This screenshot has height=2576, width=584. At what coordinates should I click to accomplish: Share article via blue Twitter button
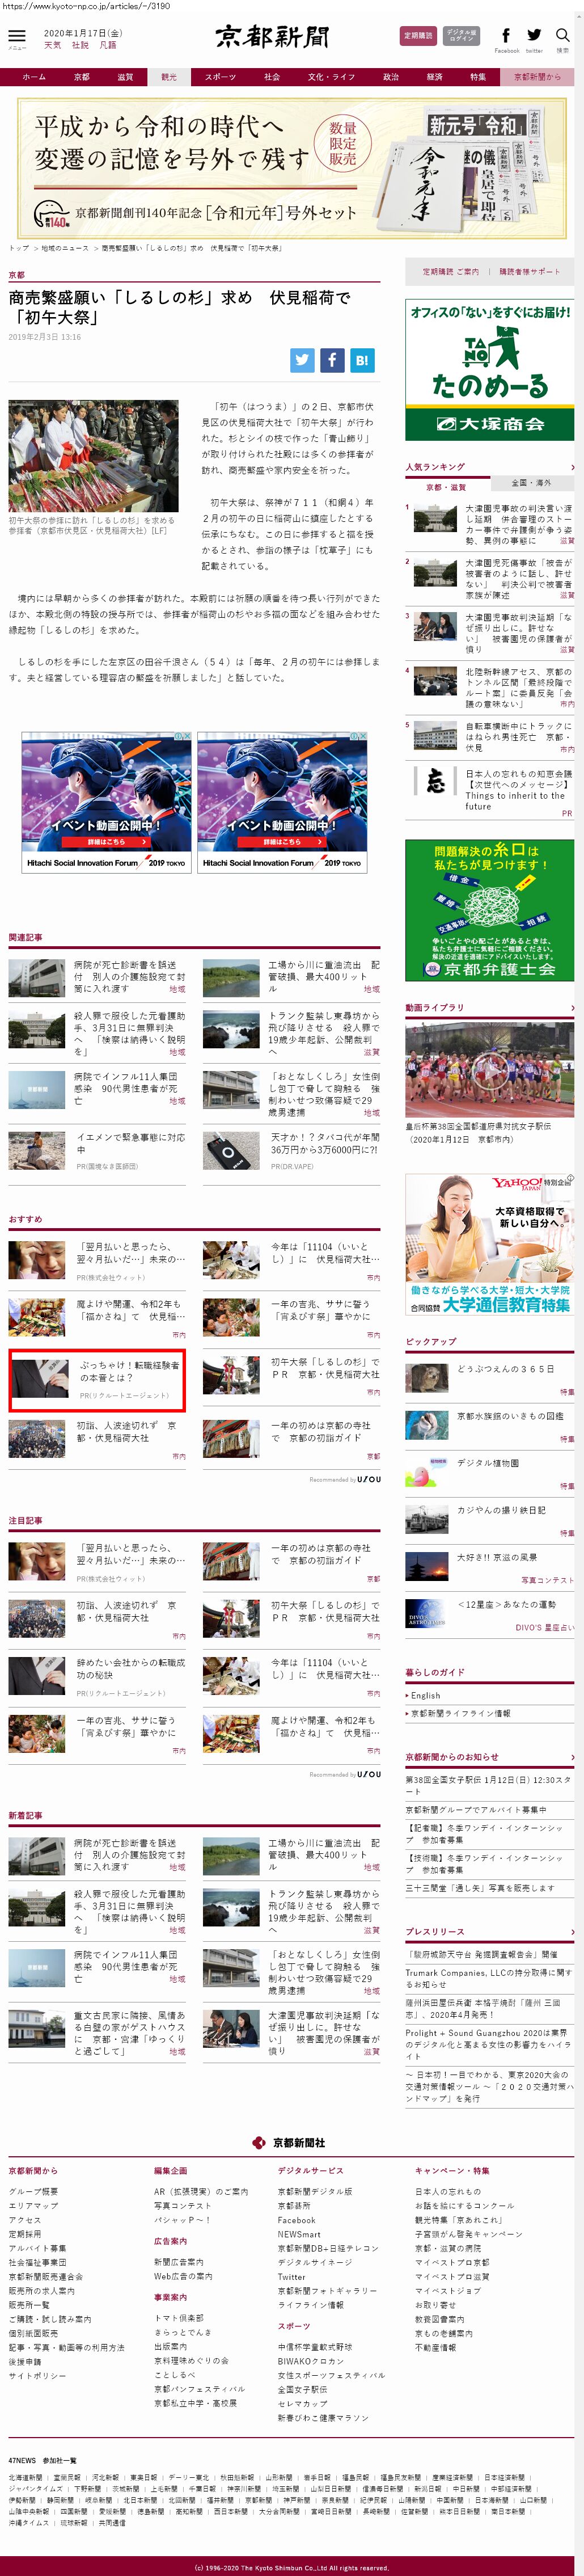pos(302,360)
